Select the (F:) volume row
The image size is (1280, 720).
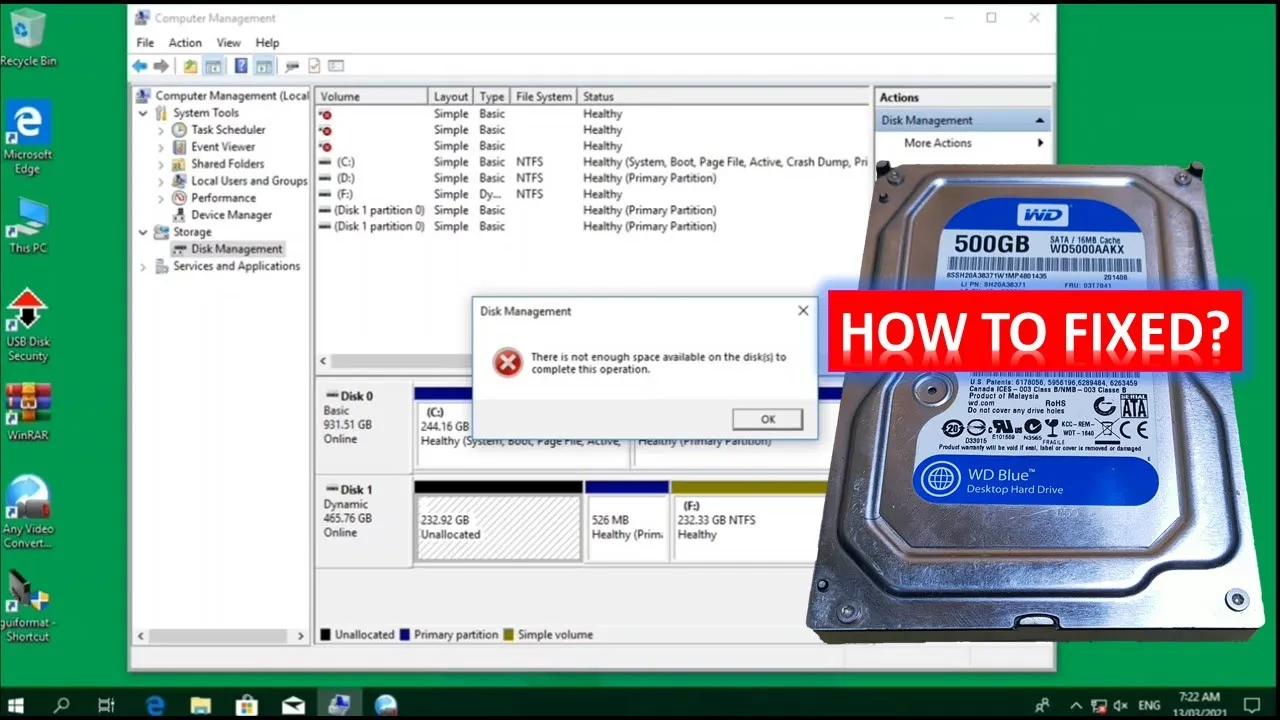(x=592, y=194)
